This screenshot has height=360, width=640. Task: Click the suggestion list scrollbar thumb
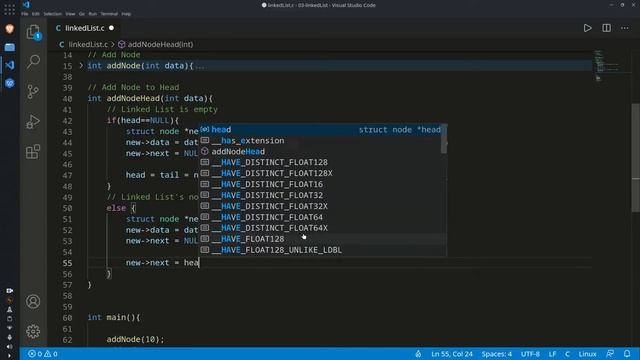pyautogui.click(x=444, y=139)
